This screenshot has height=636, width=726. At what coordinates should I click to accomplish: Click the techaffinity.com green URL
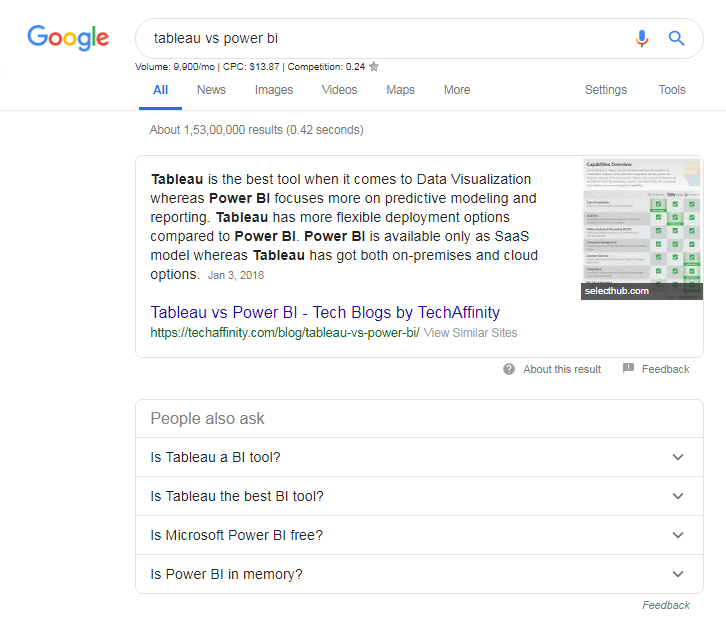click(285, 333)
